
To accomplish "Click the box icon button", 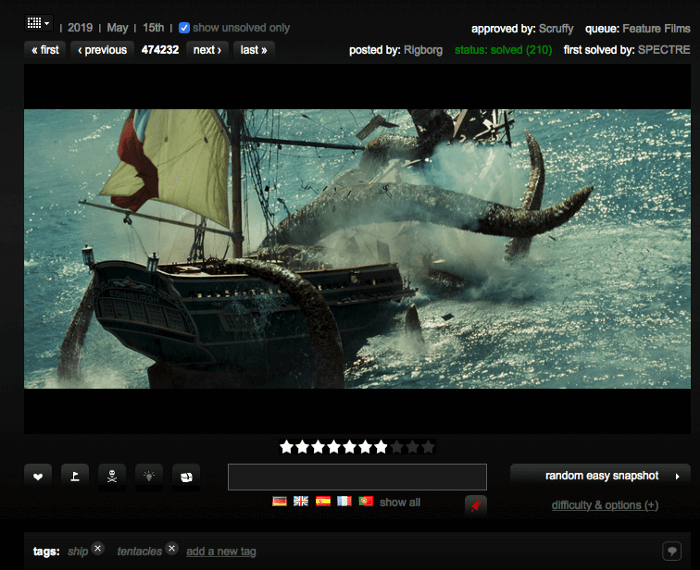I will pyautogui.click(x=186, y=477).
